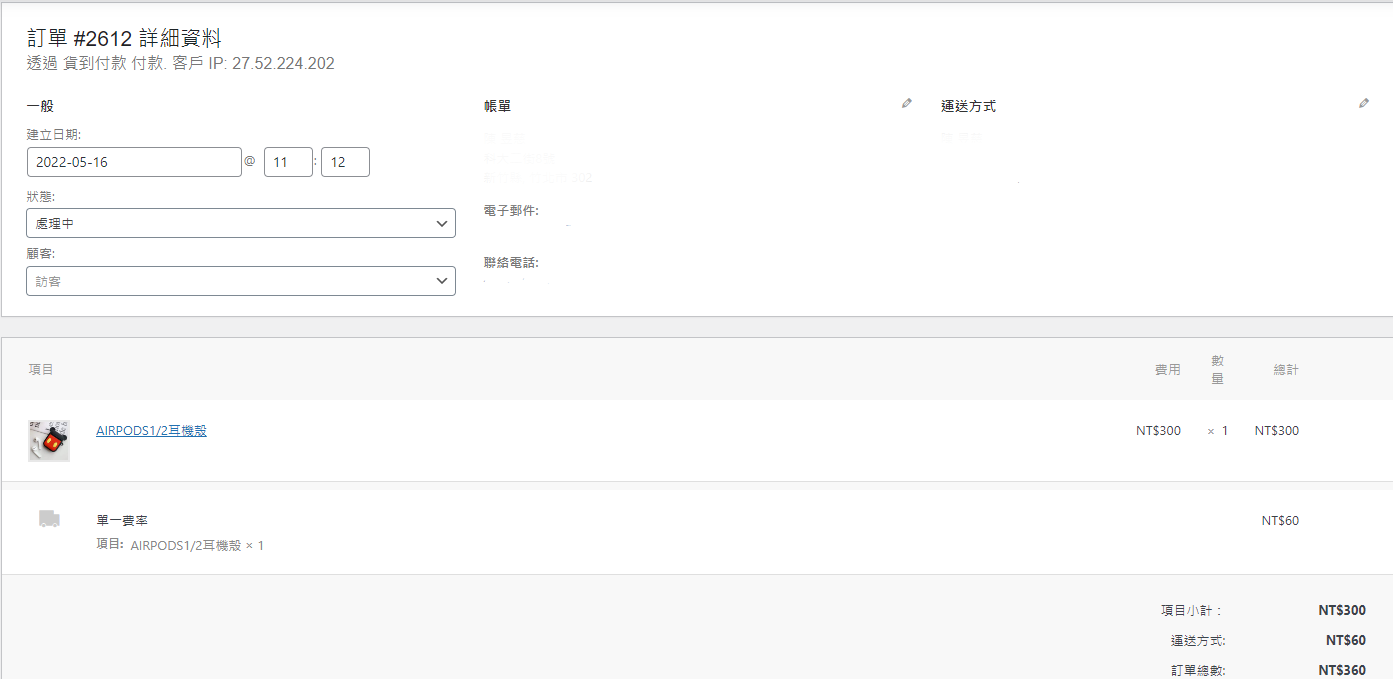Click the order total amount NT$360
Screen dimensions: 1393x679
pyautogui.click(x=1343, y=670)
